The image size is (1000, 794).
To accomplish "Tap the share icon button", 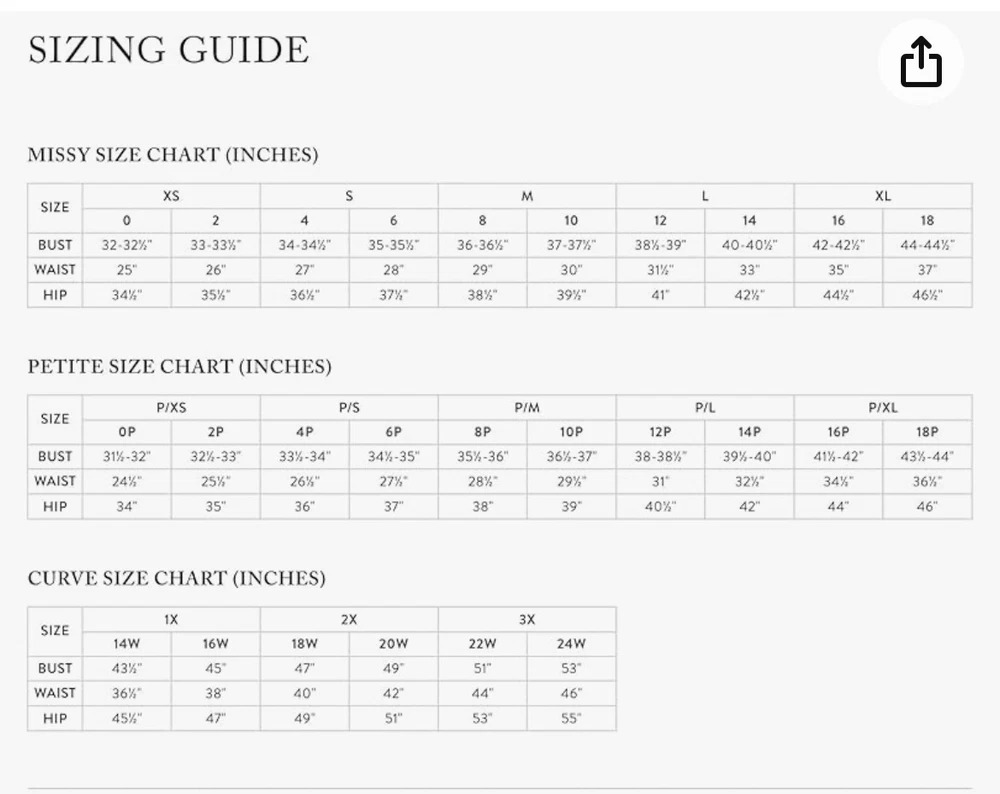I will click(x=921, y=62).
